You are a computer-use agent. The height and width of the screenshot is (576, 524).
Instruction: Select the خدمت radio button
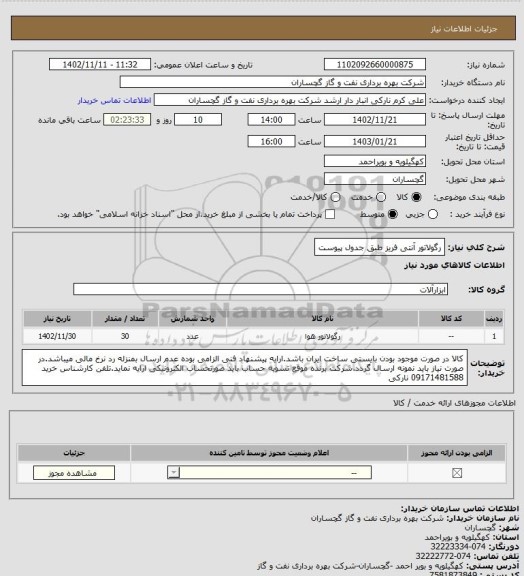pyautogui.click(x=381, y=197)
